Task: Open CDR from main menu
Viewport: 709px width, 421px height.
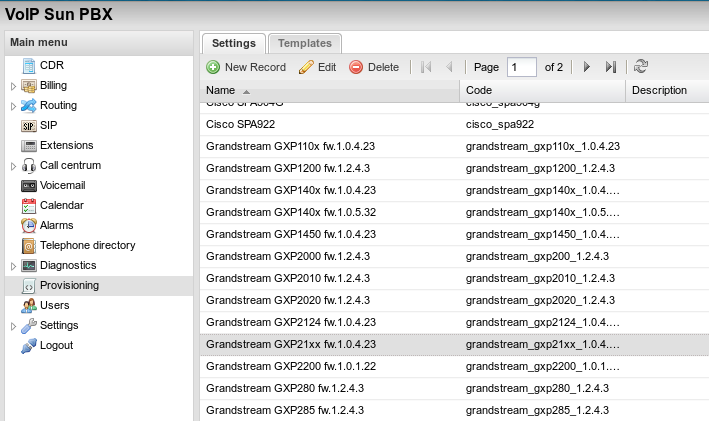Action: [x=52, y=66]
